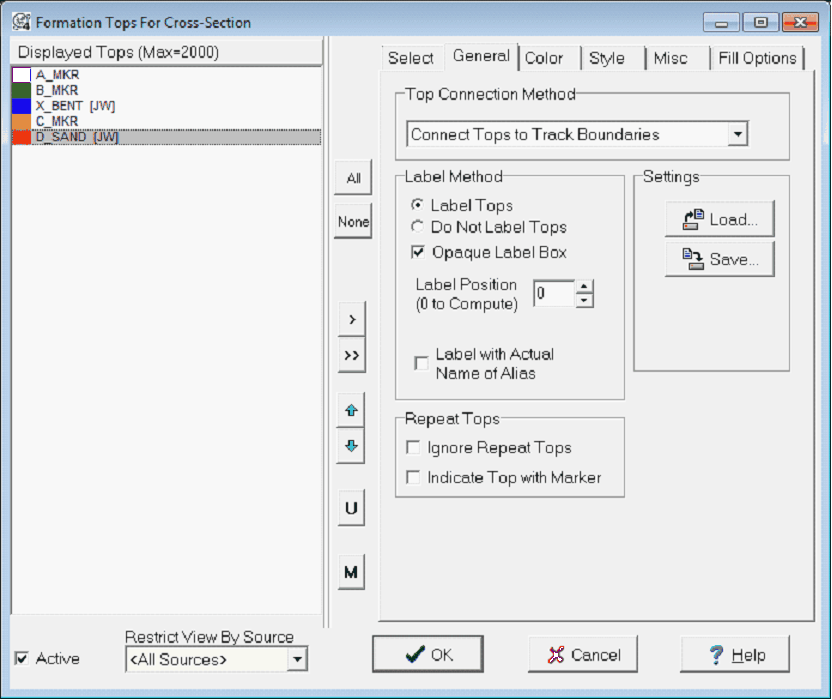Enable the Opaque Label Box option
This screenshot has width=832, height=700.
click(x=420, y=252)
